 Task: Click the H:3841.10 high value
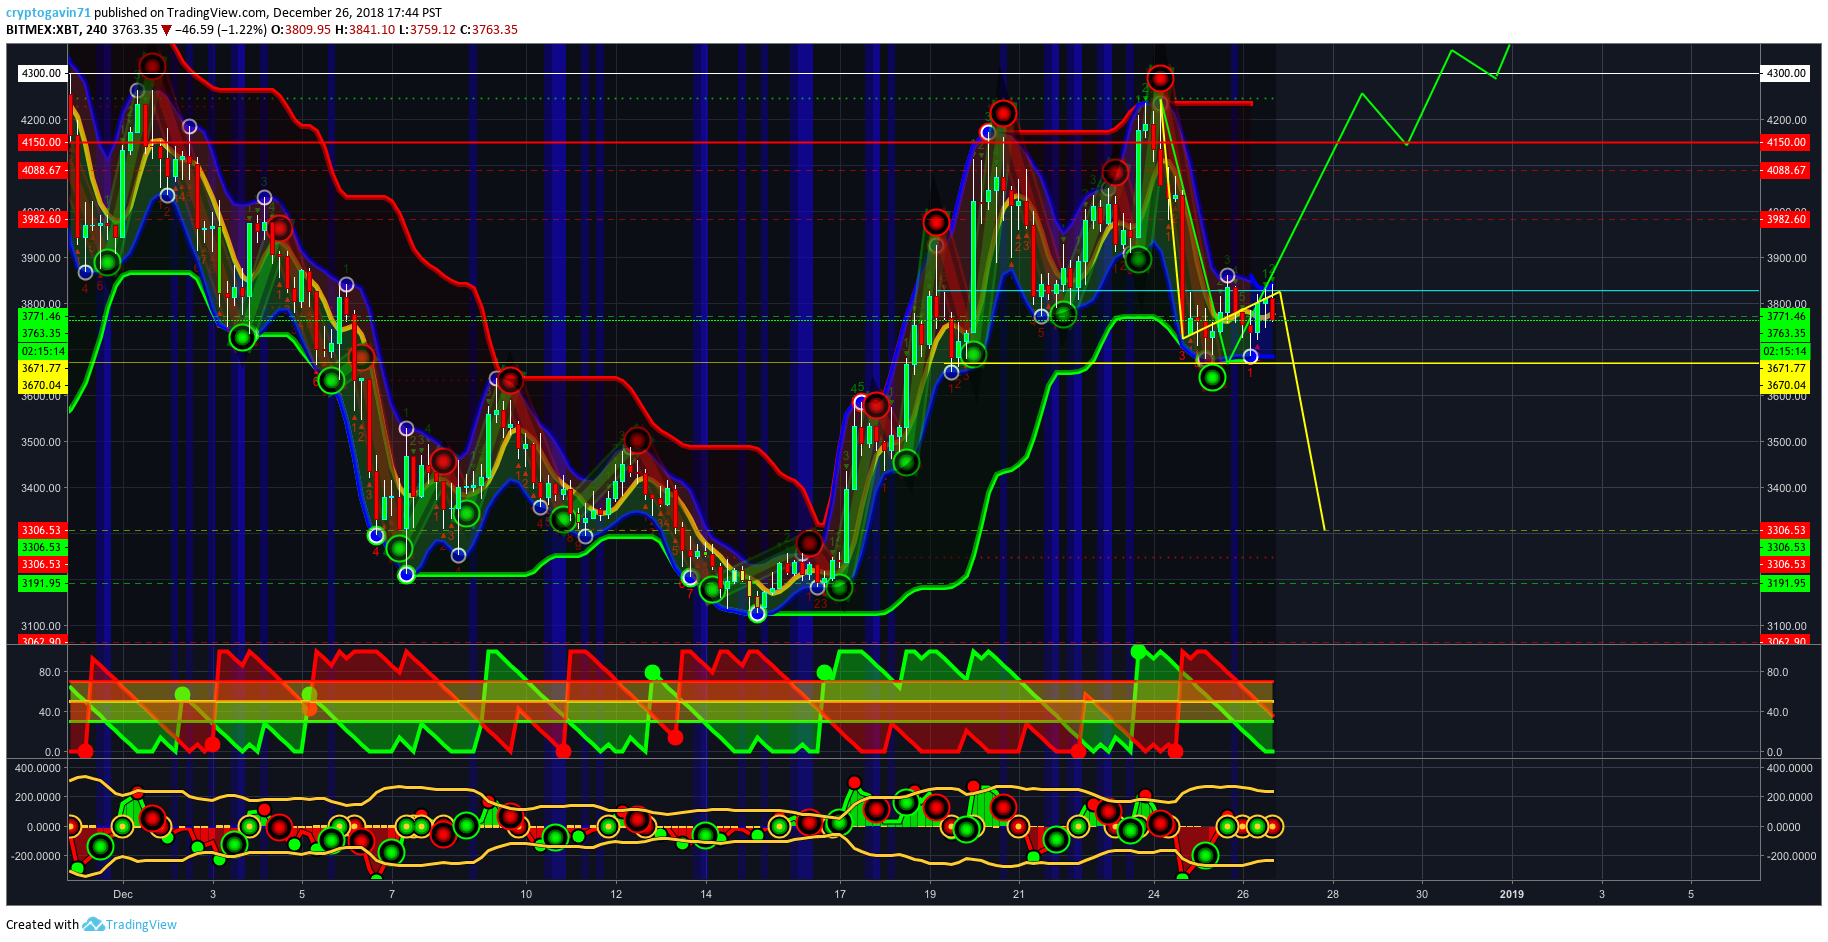(x=365, y=29)
